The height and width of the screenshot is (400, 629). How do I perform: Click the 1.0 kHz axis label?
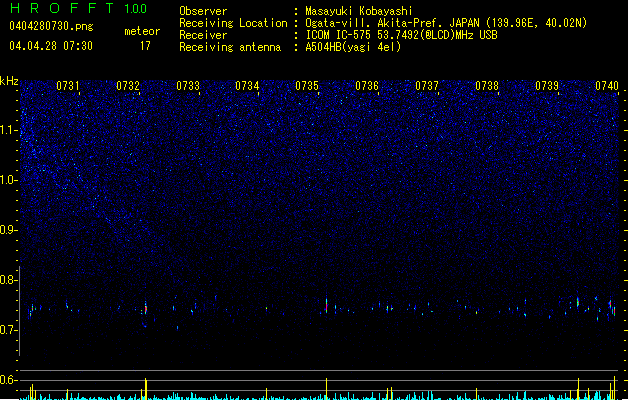click(x=9, y=180)
